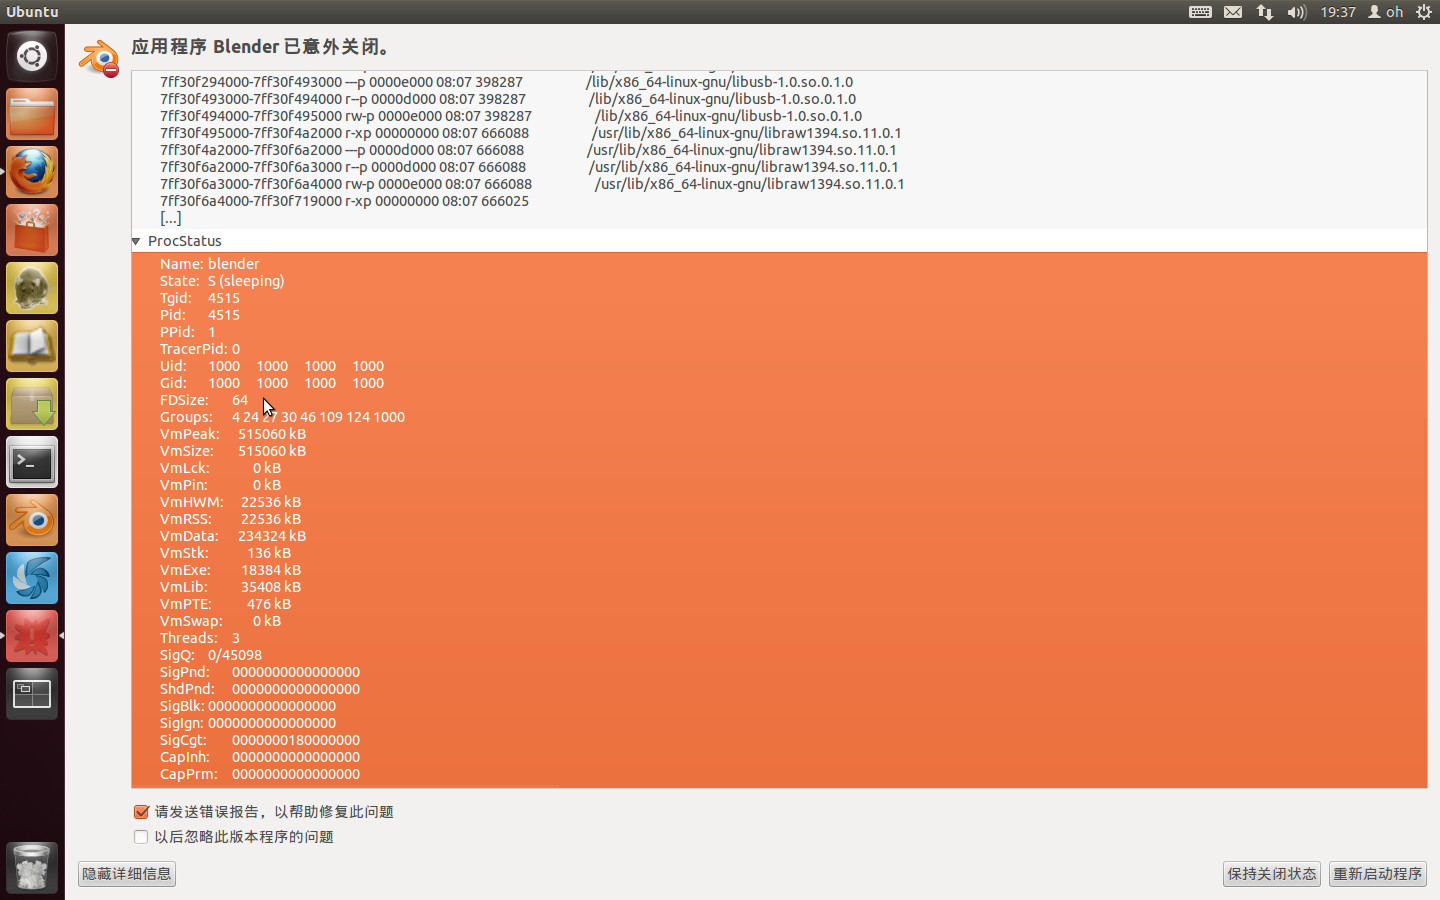The height and width of the screenshot is (900, 1440).
Task: Select the 'State: S (sleeping)' line
Action: pos(222,281)
